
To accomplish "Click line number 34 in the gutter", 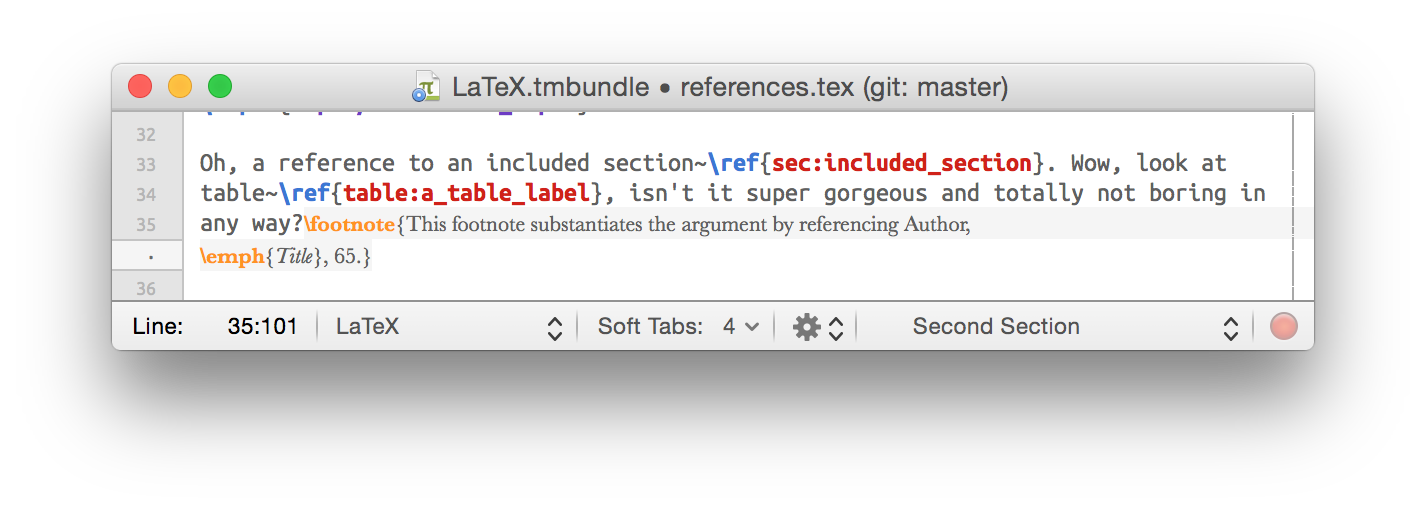I will point(146,194).
